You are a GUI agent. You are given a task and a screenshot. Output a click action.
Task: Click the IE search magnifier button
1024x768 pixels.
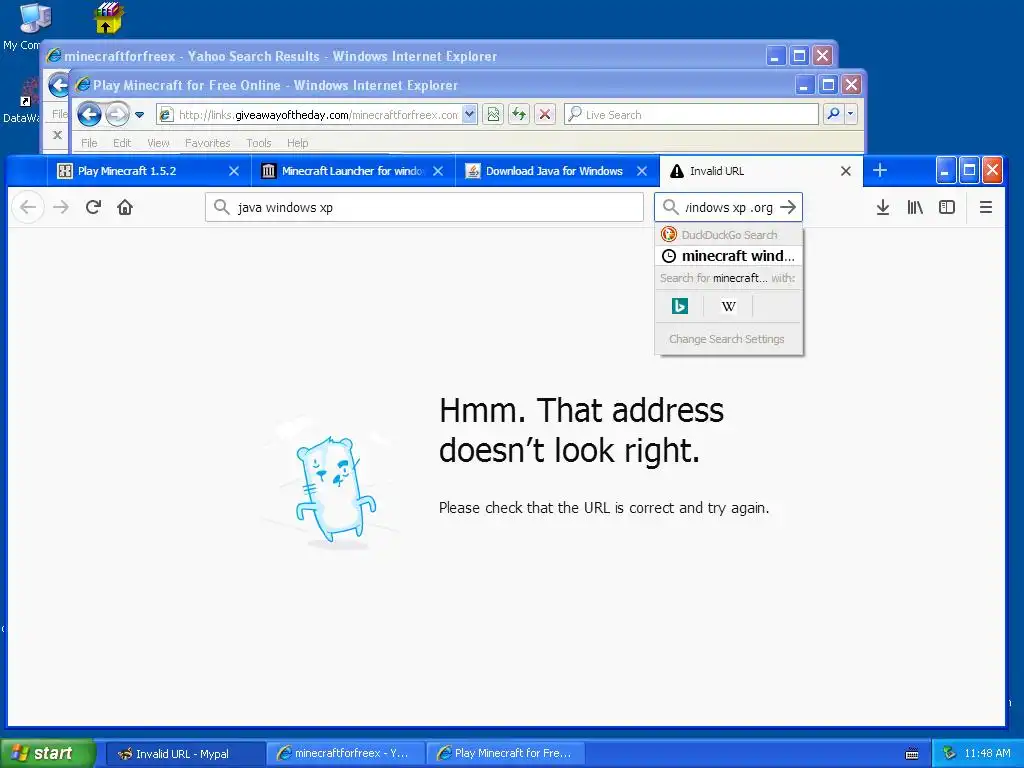point(833,114)
